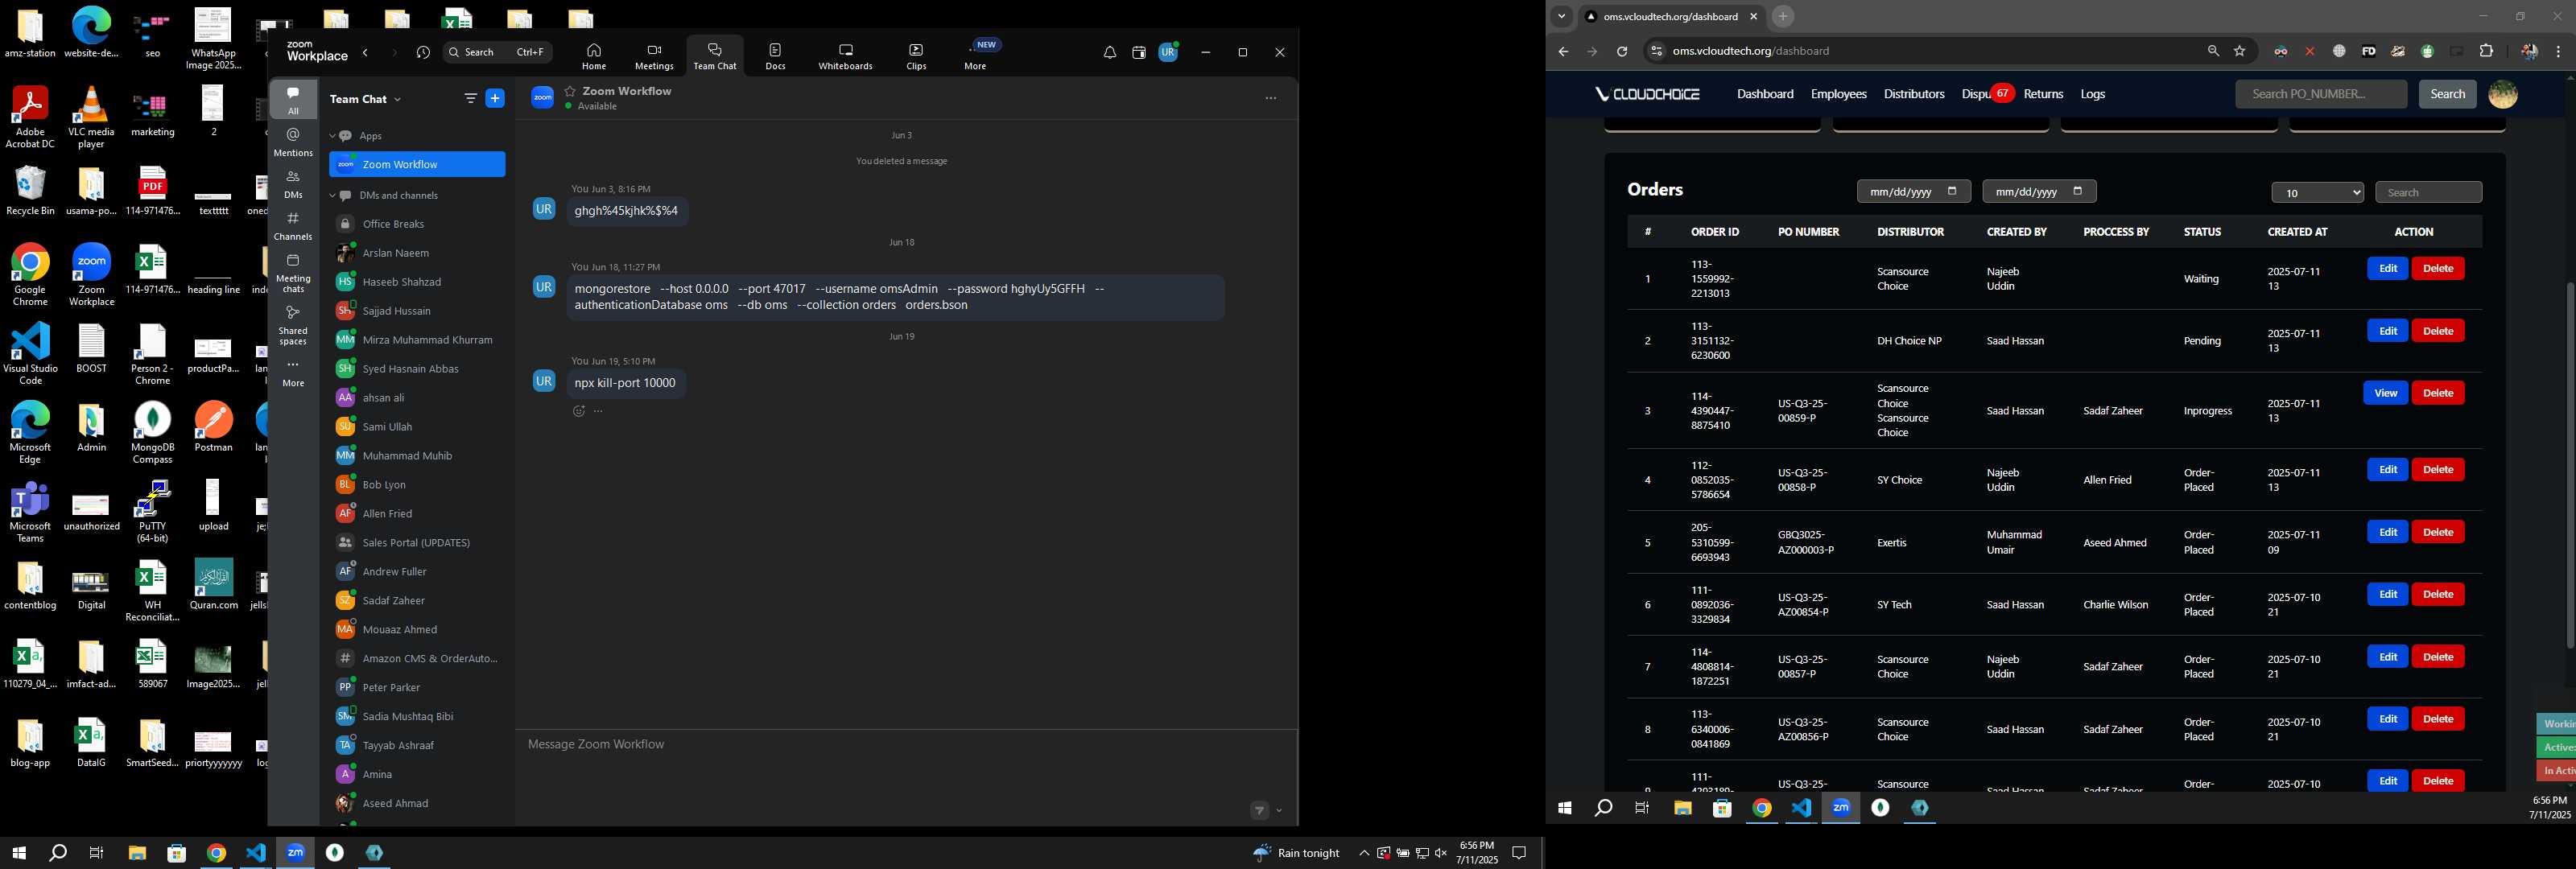2576x869 pixels.
Task: Open Returns page in CloudChoice navbar
Action: (2043, 94)
